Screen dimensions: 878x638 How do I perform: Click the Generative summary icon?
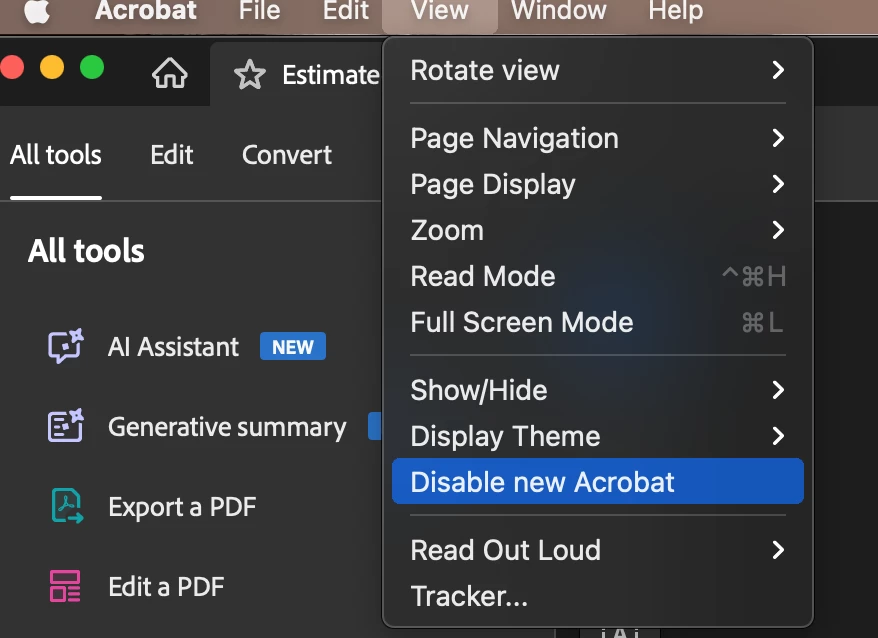(66, 426)
